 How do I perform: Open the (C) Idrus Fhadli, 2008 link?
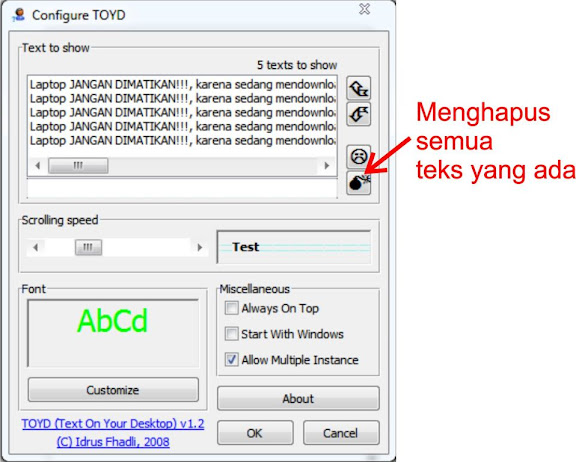(113, 441)
